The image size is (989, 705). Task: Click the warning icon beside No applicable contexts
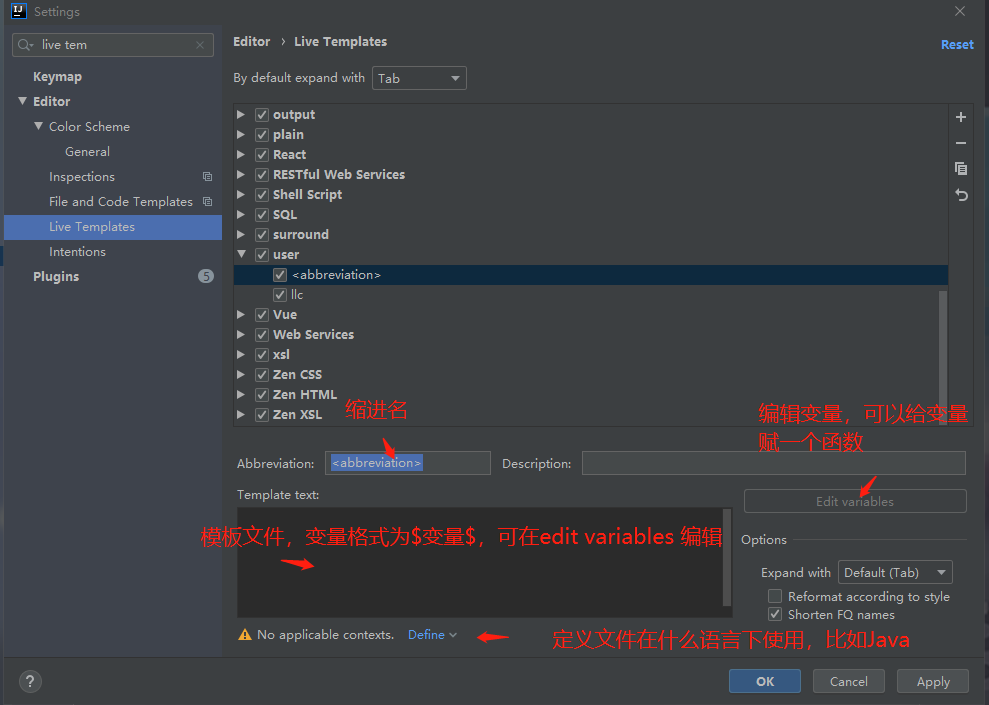tap(245, 634)
